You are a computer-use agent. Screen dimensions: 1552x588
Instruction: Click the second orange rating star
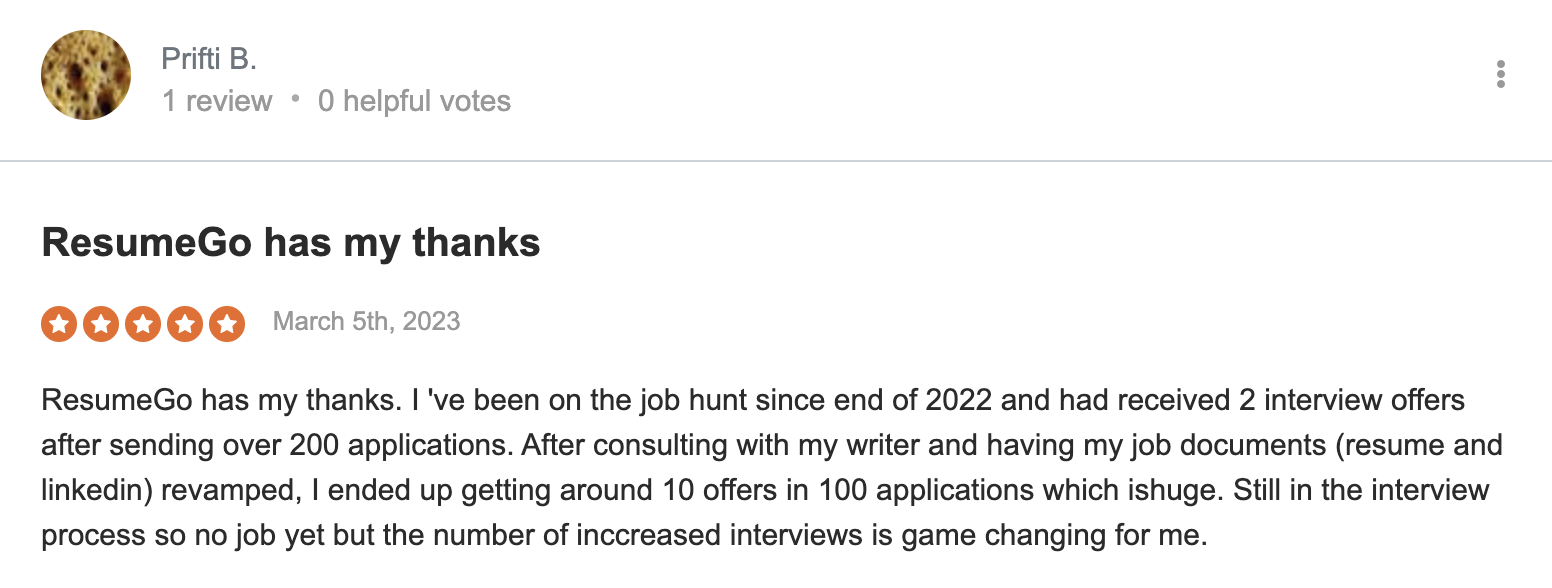101,323
